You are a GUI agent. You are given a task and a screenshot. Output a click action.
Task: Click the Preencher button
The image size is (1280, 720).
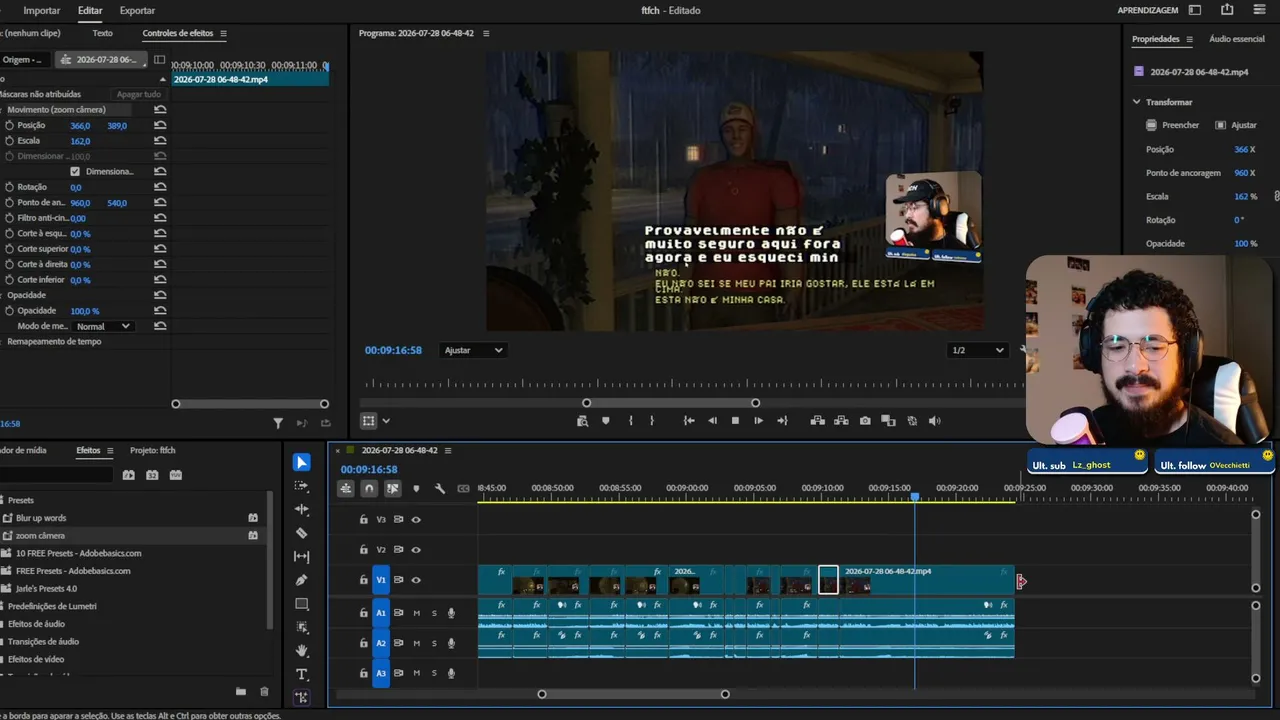tap(1173, 125)
